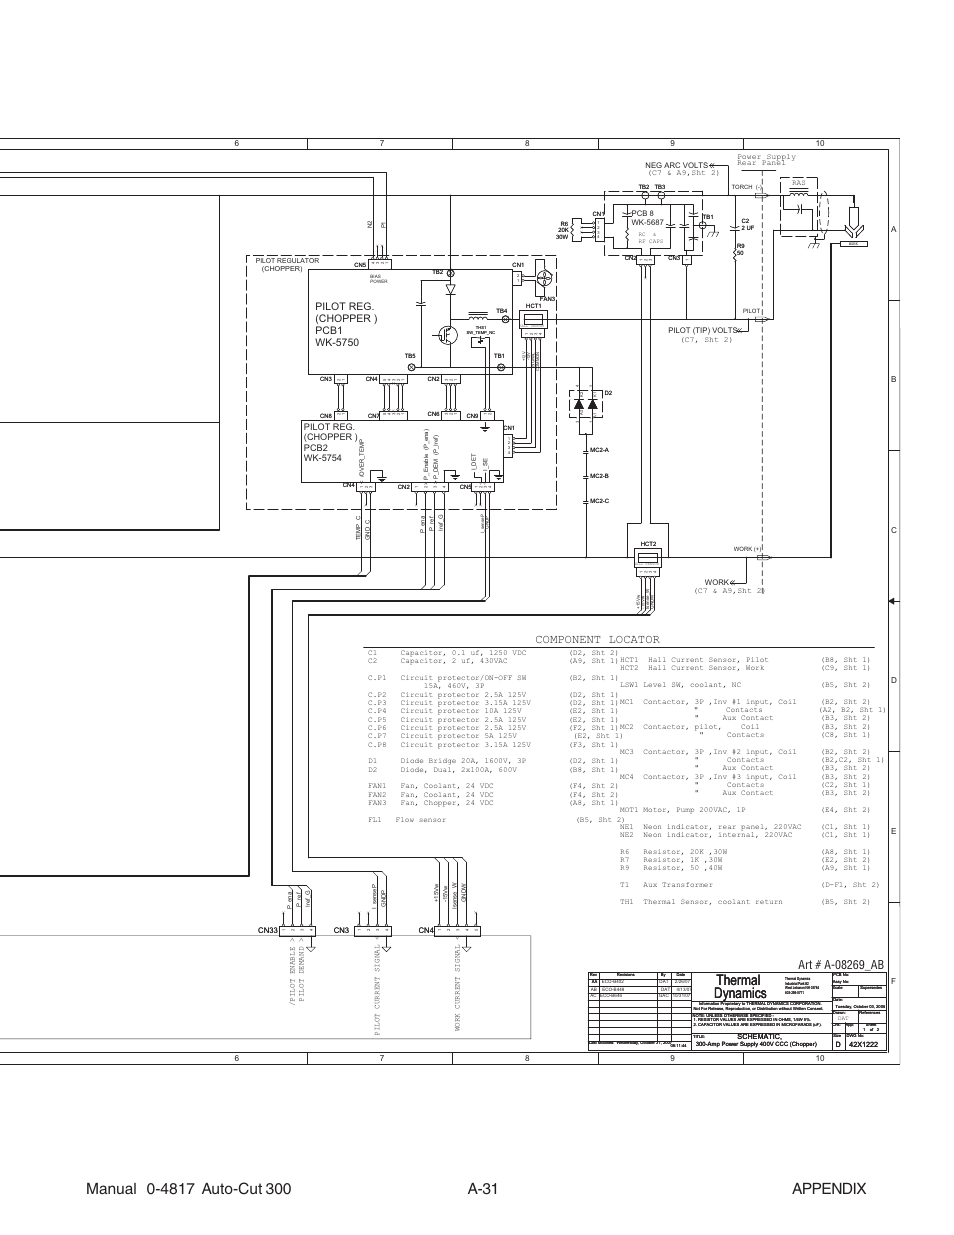Select the HCT1 Hall Current Sensor block

pos(534,319)
